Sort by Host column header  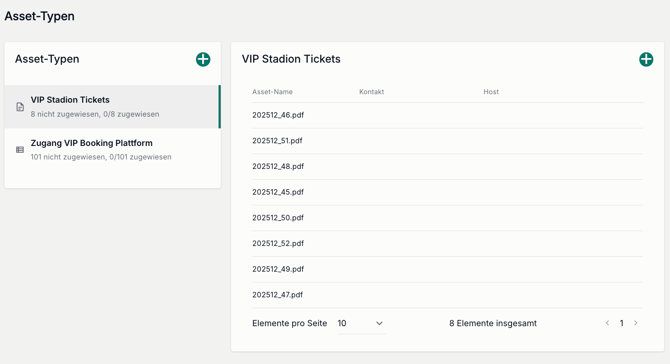tap(491, 92)
